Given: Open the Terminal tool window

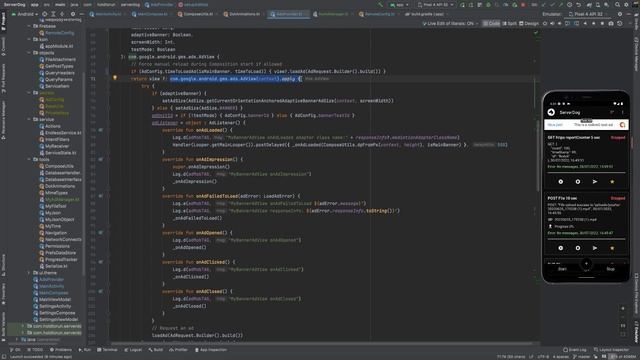Looking at the screenshot, I should pyautogui.click(x=107, y=350).
